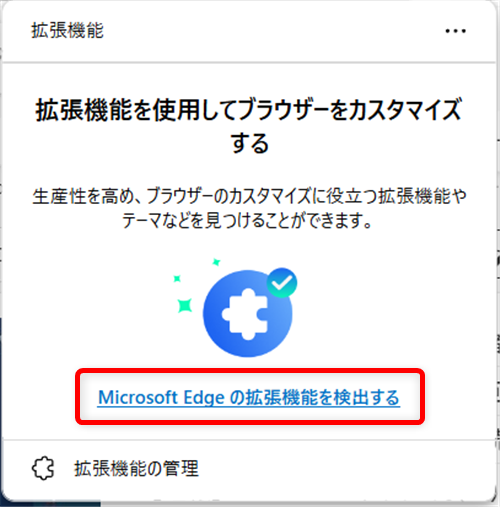Click the description line starting 生産性を高め
The image size is (500, 507).
[249, 196]
